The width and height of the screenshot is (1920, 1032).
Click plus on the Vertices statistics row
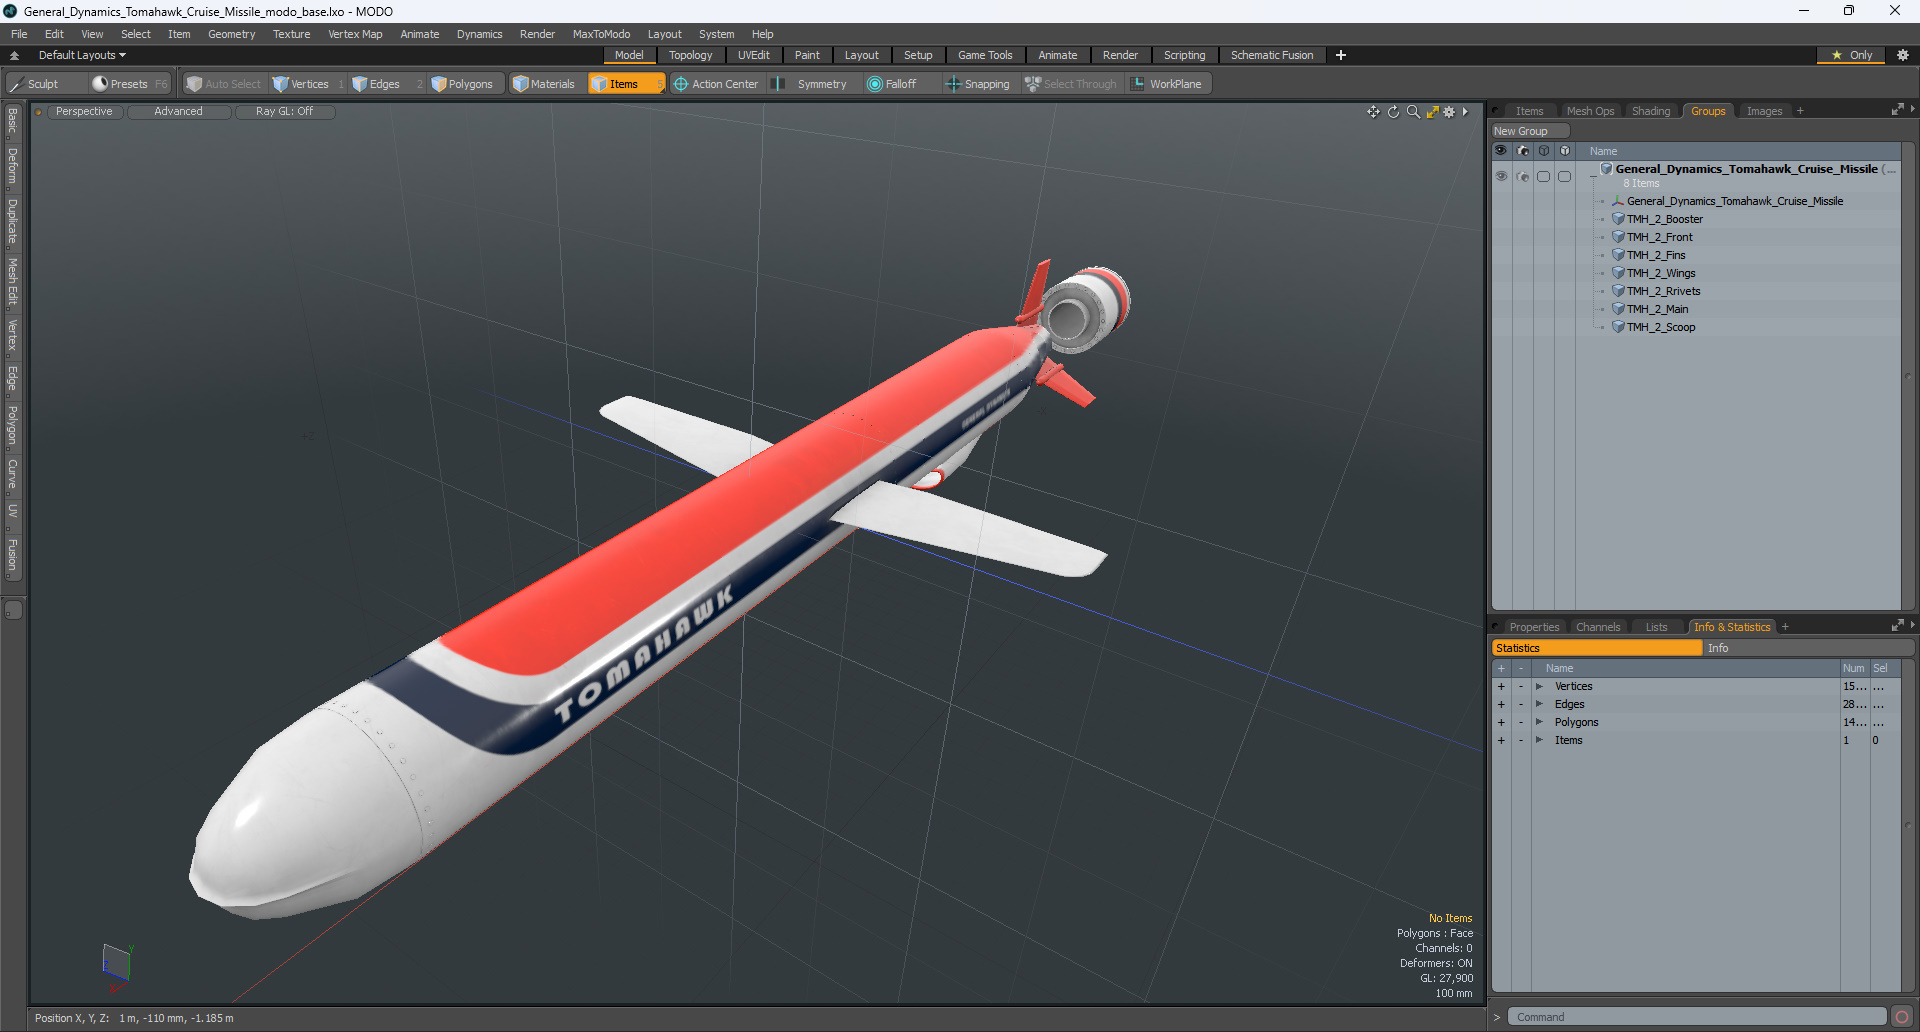[1501, 686]
